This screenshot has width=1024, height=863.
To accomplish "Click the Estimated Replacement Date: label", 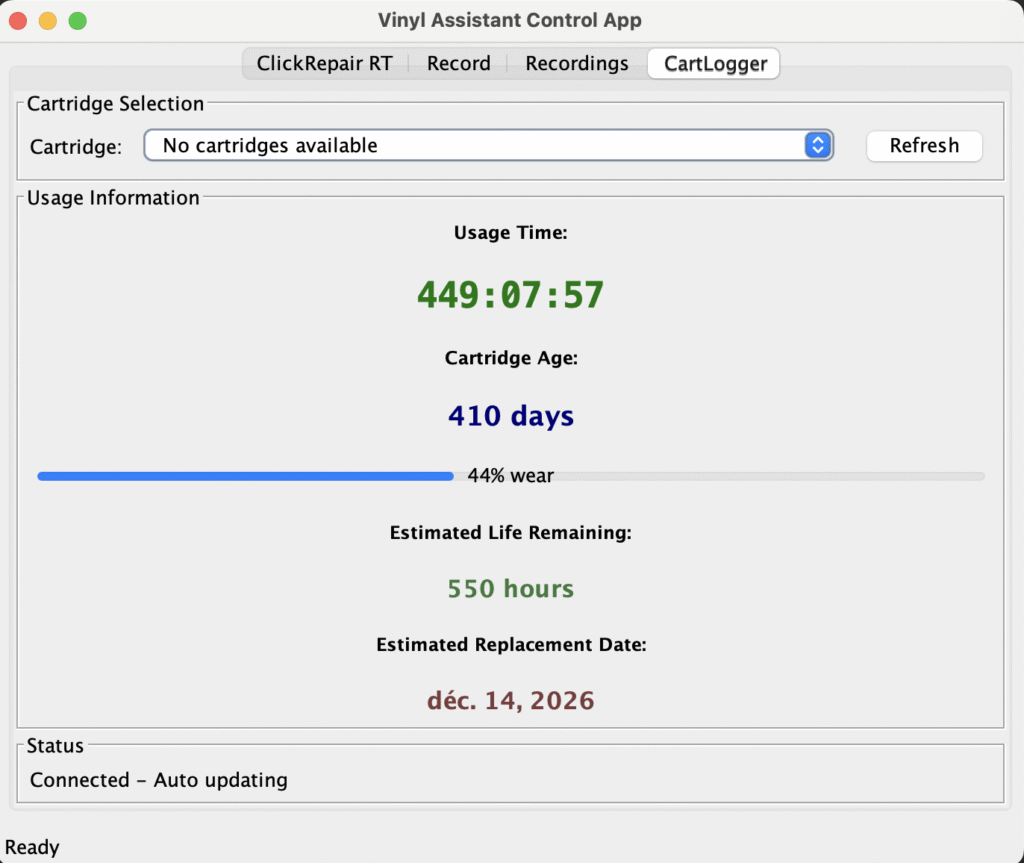I will (x=511, y=645).
